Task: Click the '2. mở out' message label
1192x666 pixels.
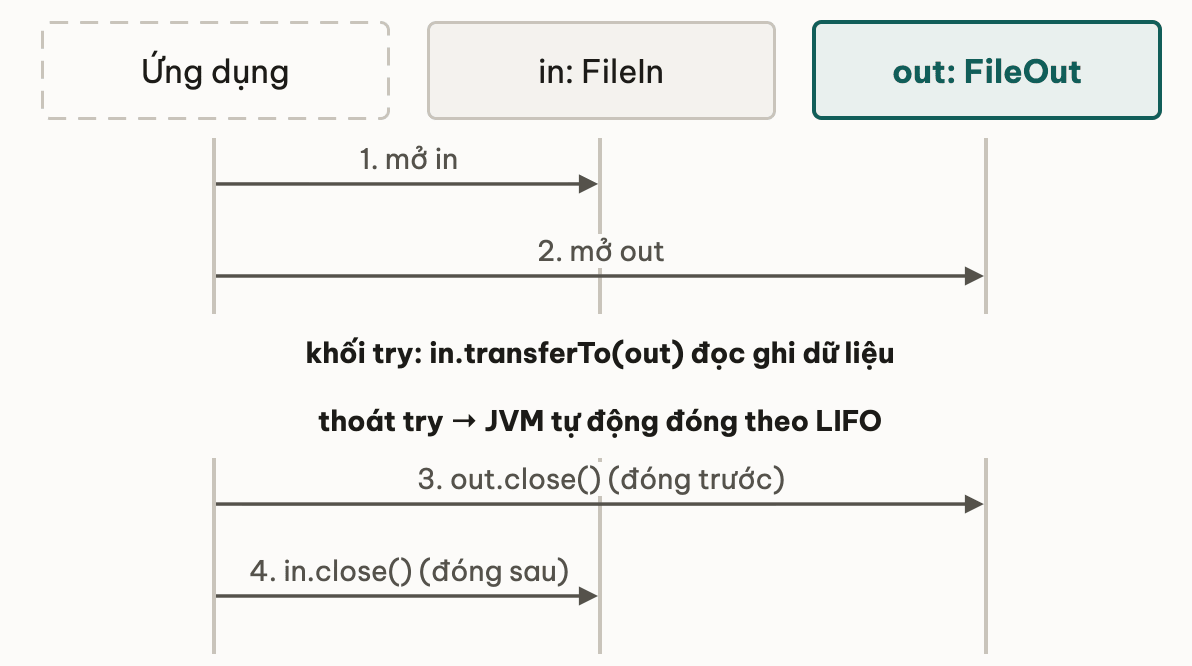Action: tap(601, 251)
